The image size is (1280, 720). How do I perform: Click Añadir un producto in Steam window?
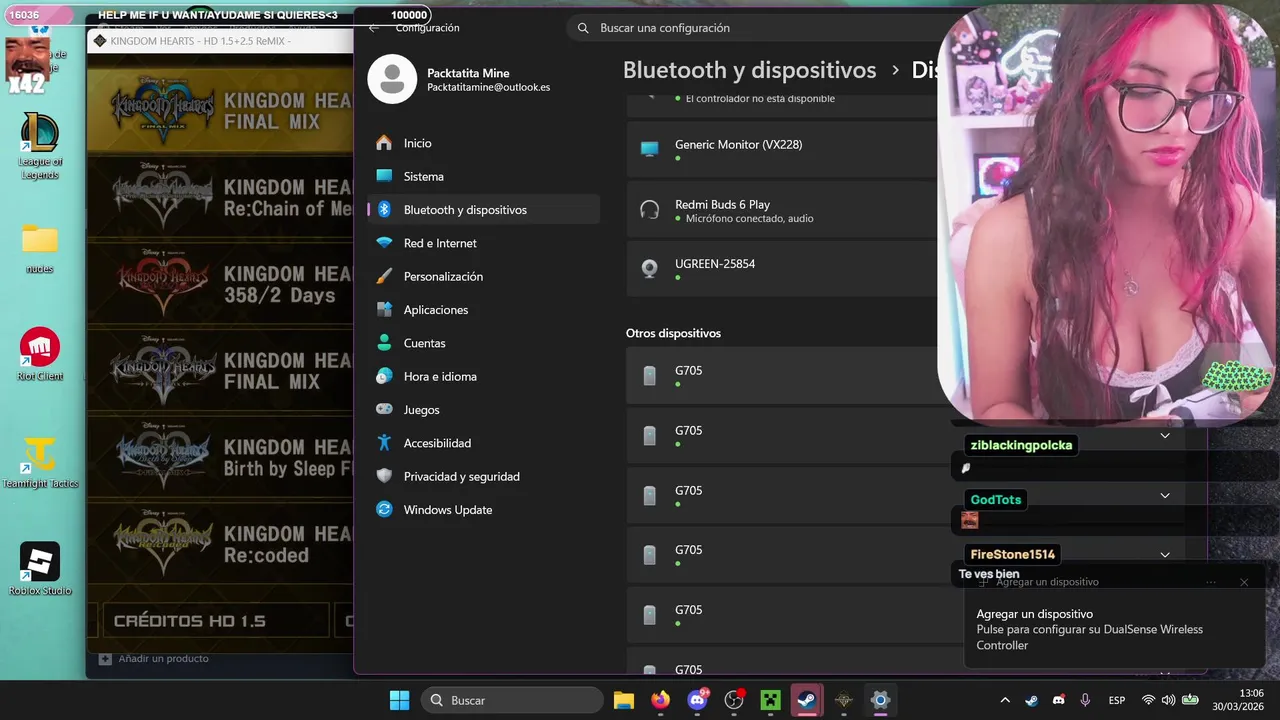[x=154, y=658]
